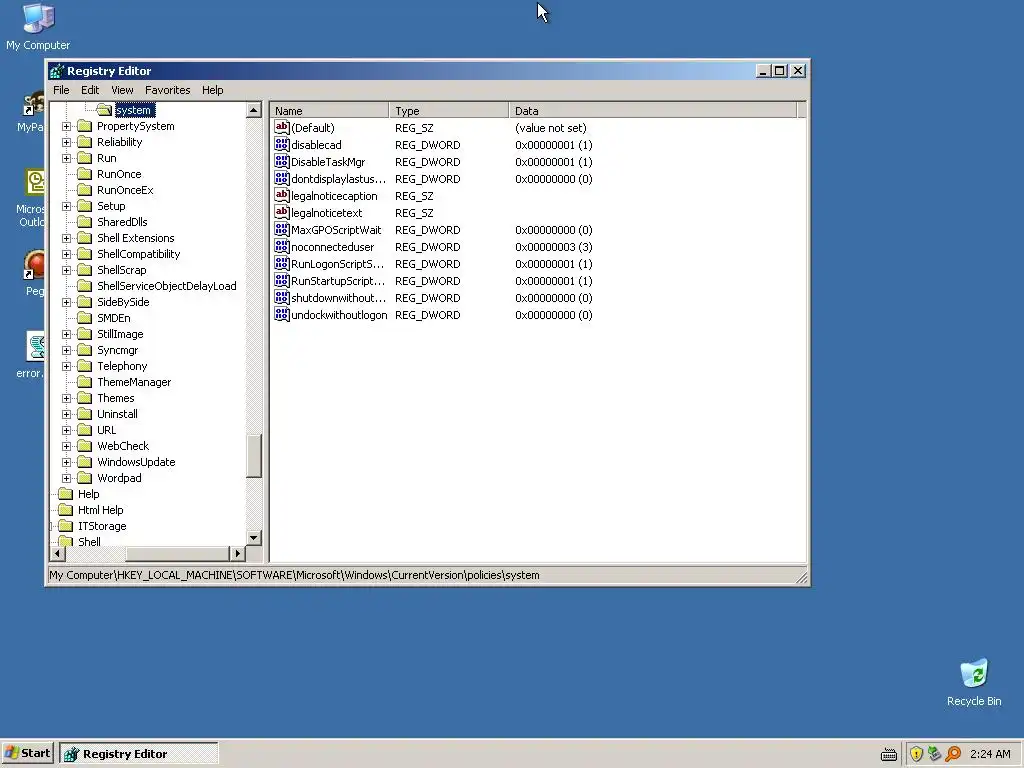Open the View menu
The image size is (1024, 768).
122,90
